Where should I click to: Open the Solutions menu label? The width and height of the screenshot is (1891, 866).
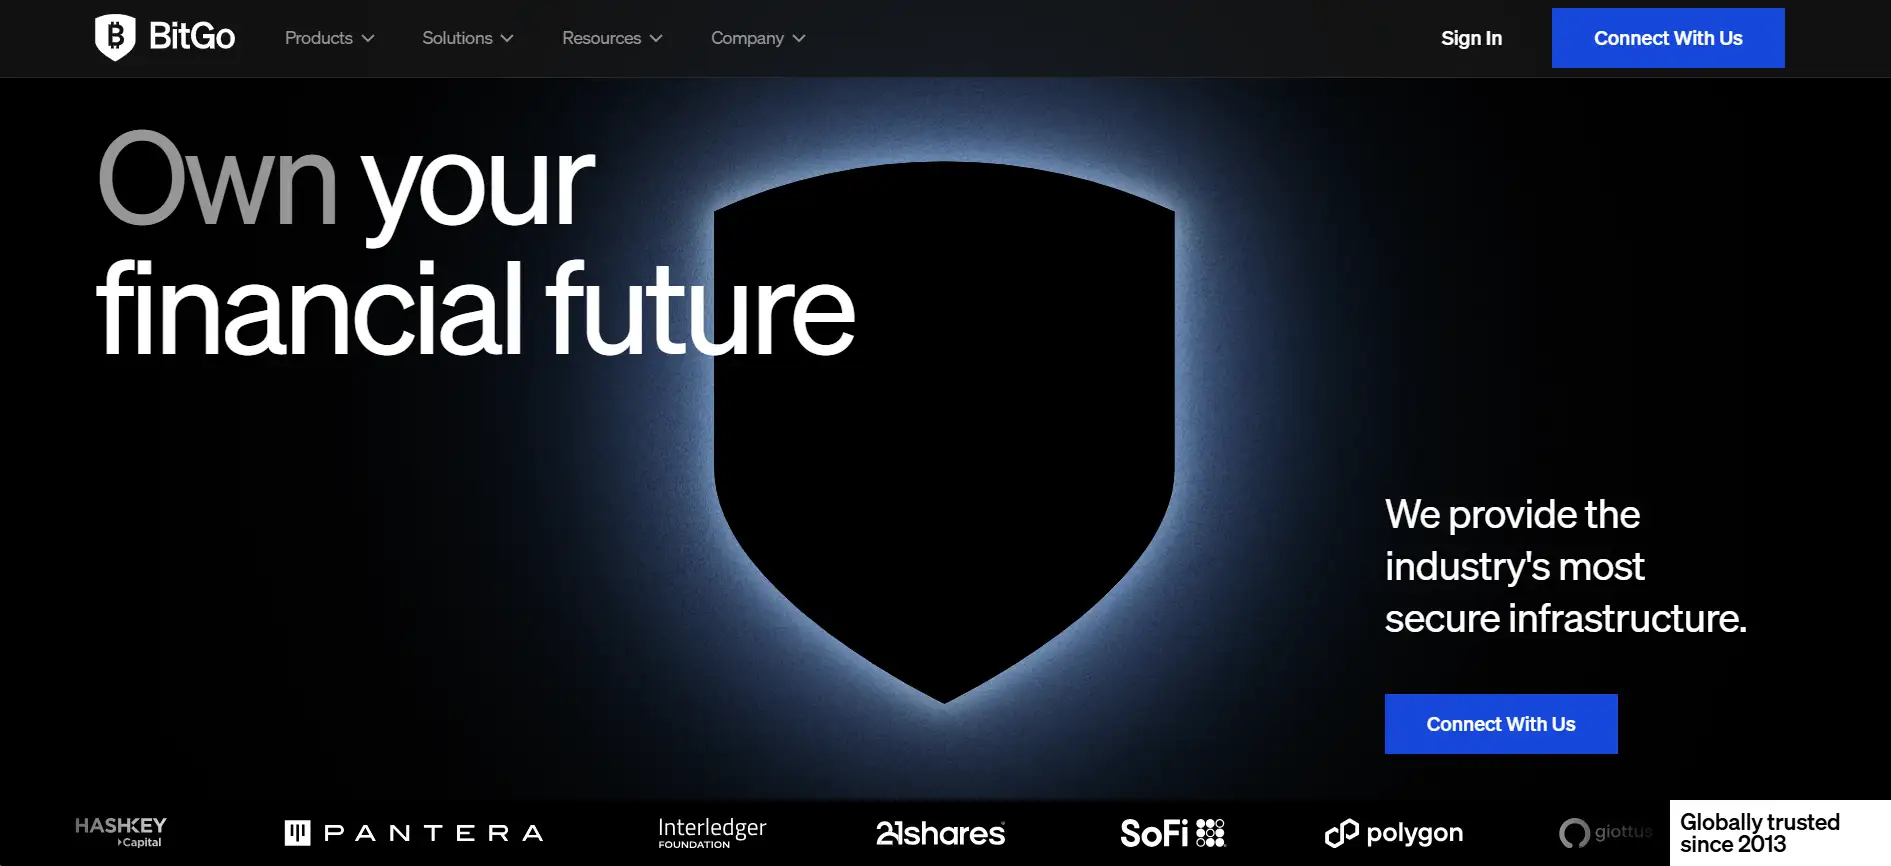(457, 38)
